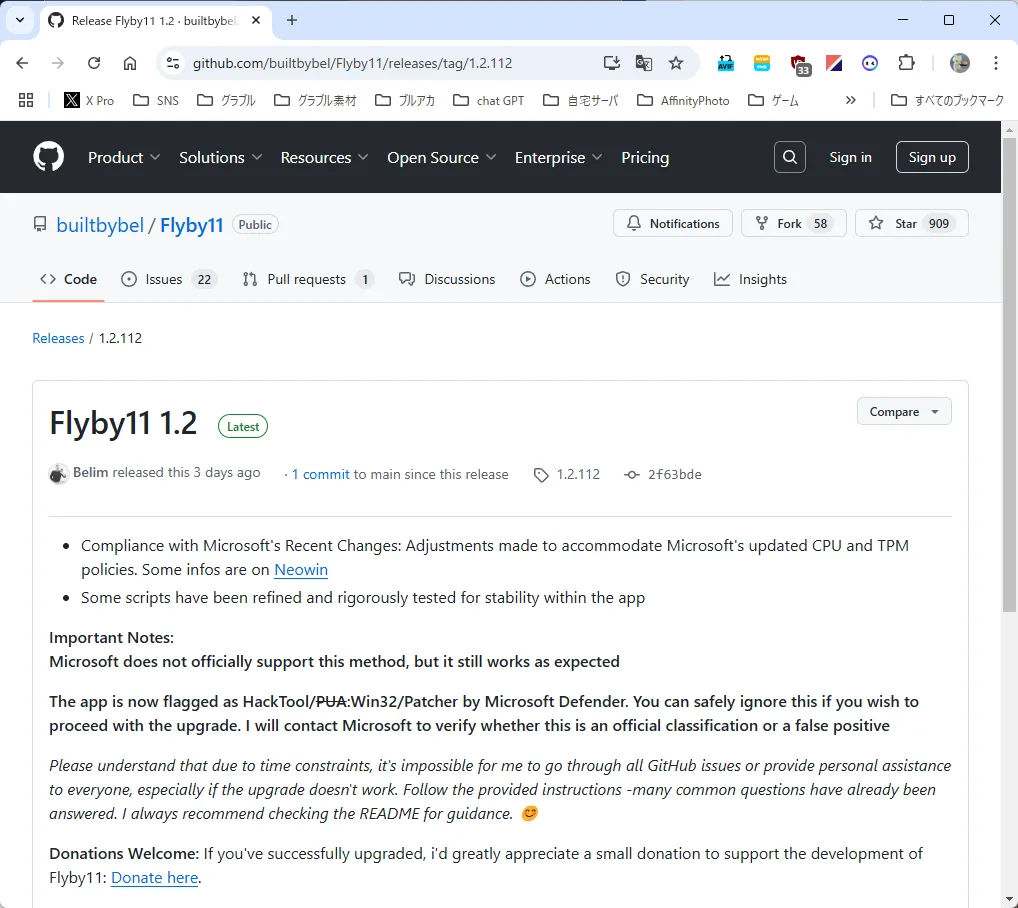
Task: Open すべてのブックマーク folder
Action: pyautogui.click(x=947, y=100)
